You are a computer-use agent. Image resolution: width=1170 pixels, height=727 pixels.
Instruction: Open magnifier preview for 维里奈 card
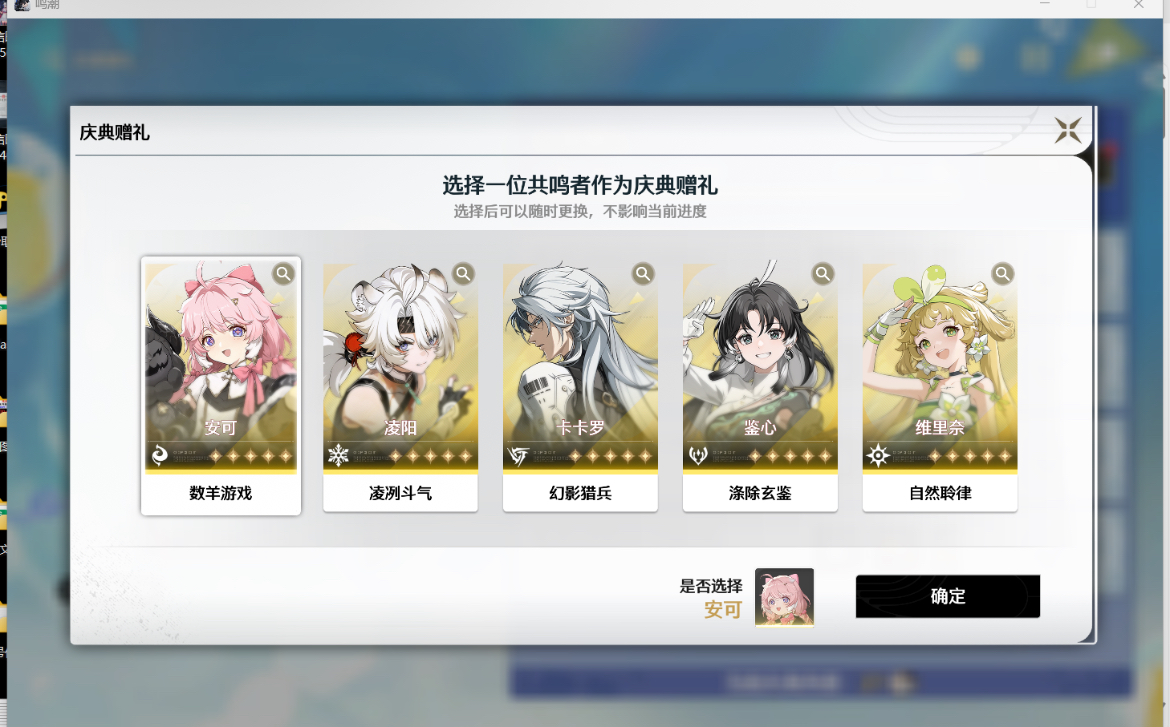pyautogui.click(x=1003, y=274)
